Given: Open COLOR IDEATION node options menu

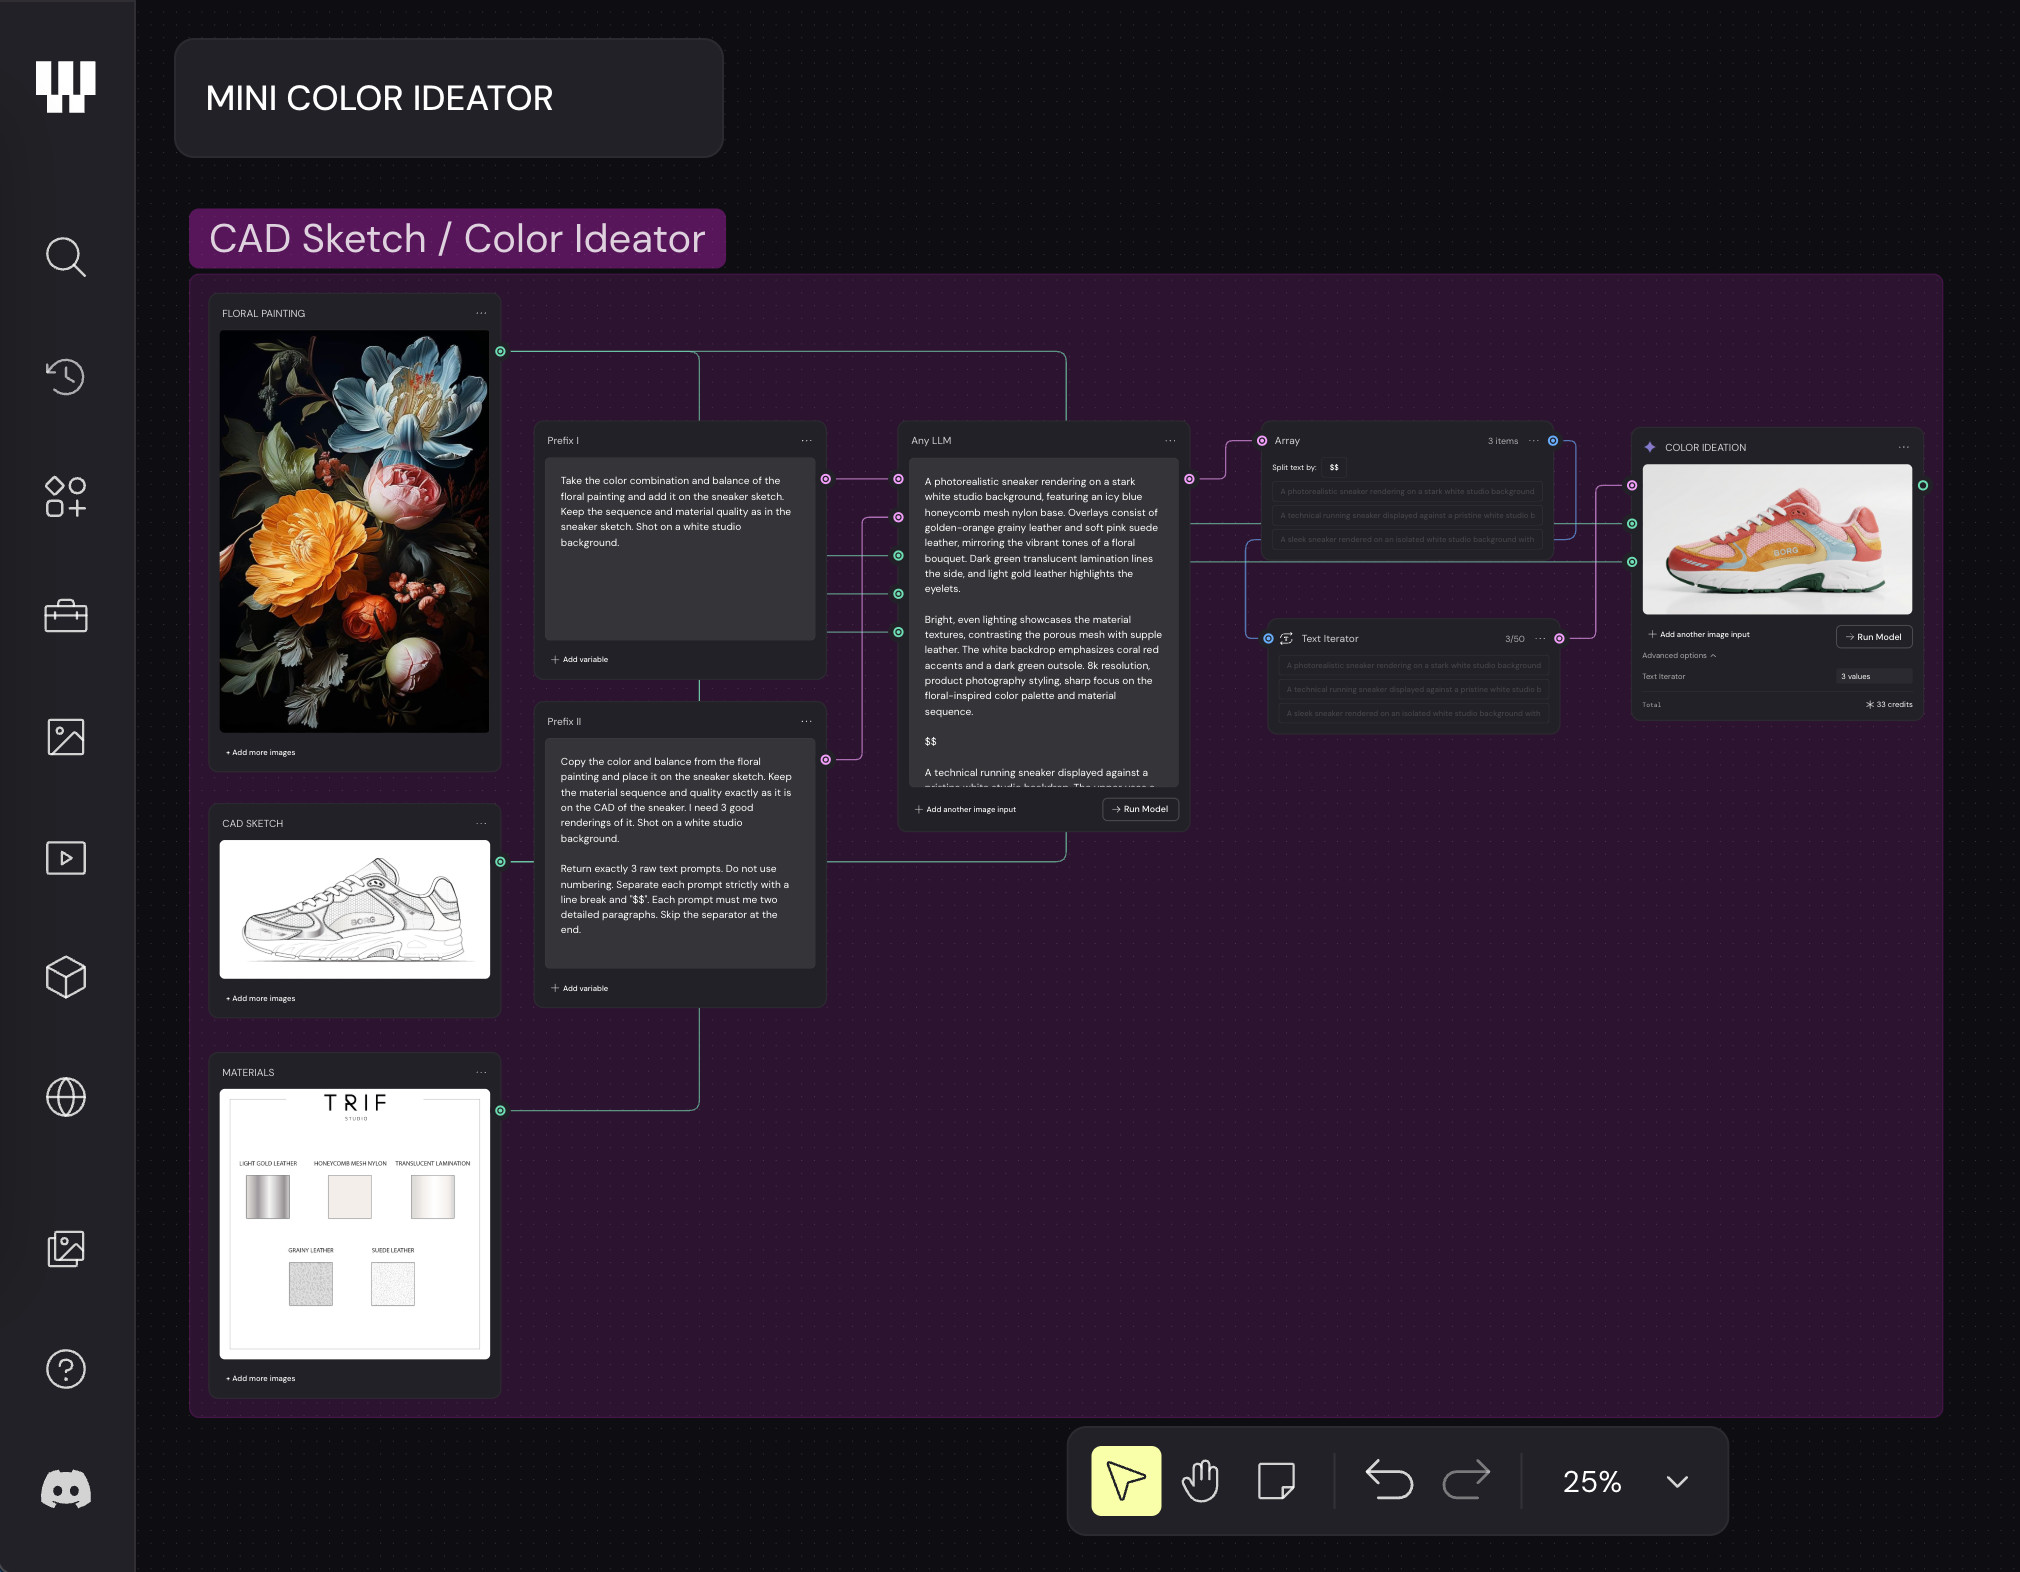Looking at the screenshot, I should (x=1904, y=447).
